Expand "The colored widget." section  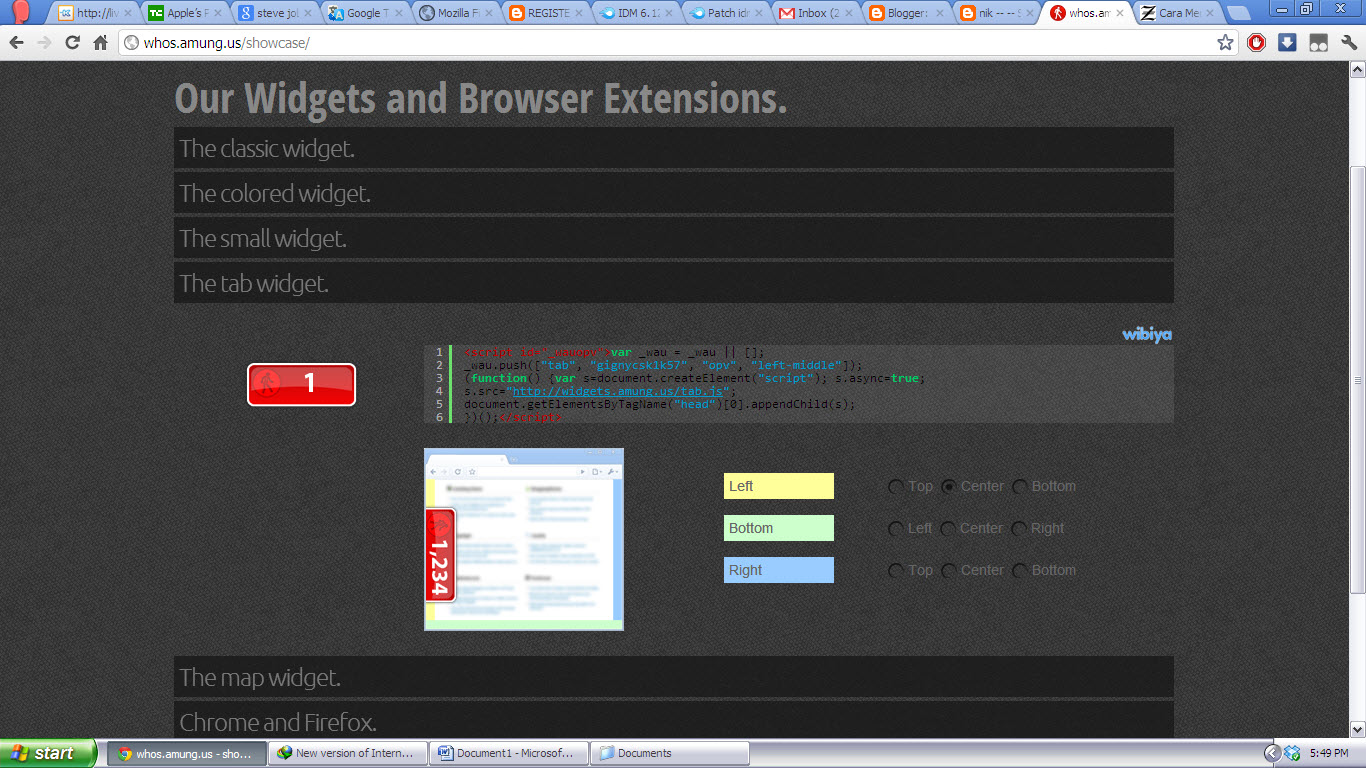pos(673,193)
